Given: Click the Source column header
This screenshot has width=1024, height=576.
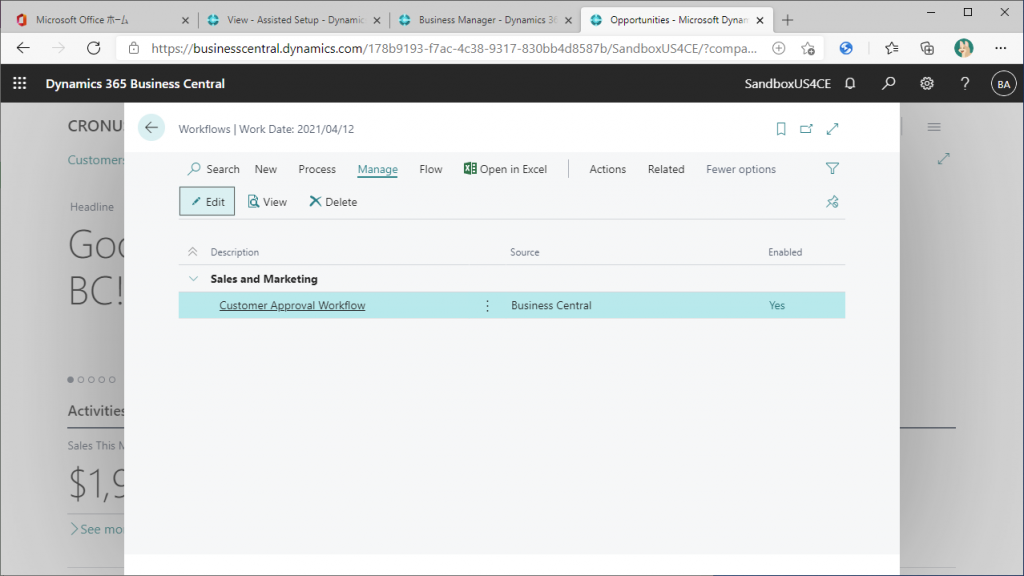Looking at the screenshot, I should tap(524, 252).
